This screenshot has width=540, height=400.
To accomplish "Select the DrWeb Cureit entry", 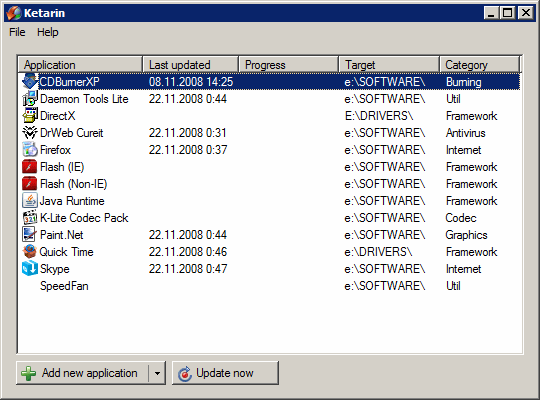I will (x=72, y=133).
